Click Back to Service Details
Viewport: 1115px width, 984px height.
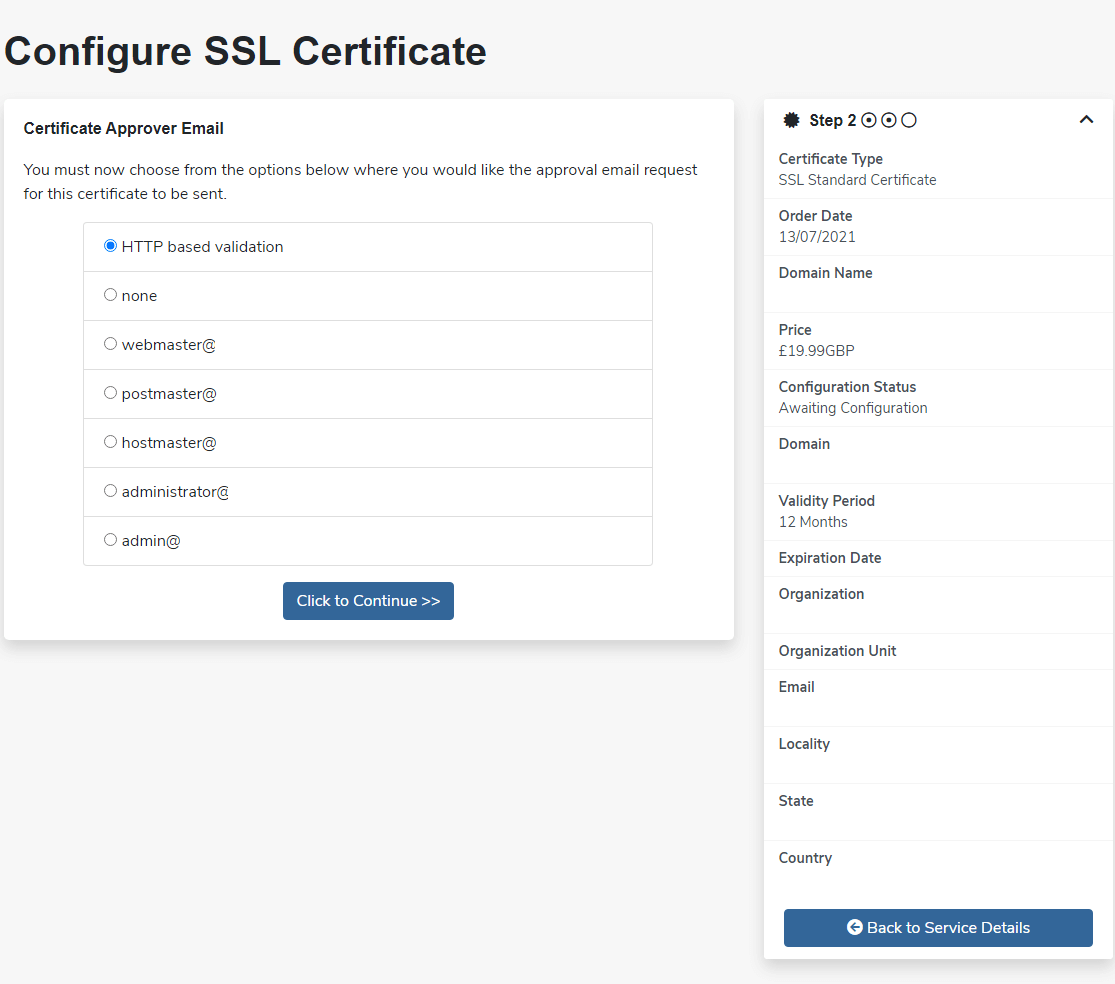[x=937, y=927]
